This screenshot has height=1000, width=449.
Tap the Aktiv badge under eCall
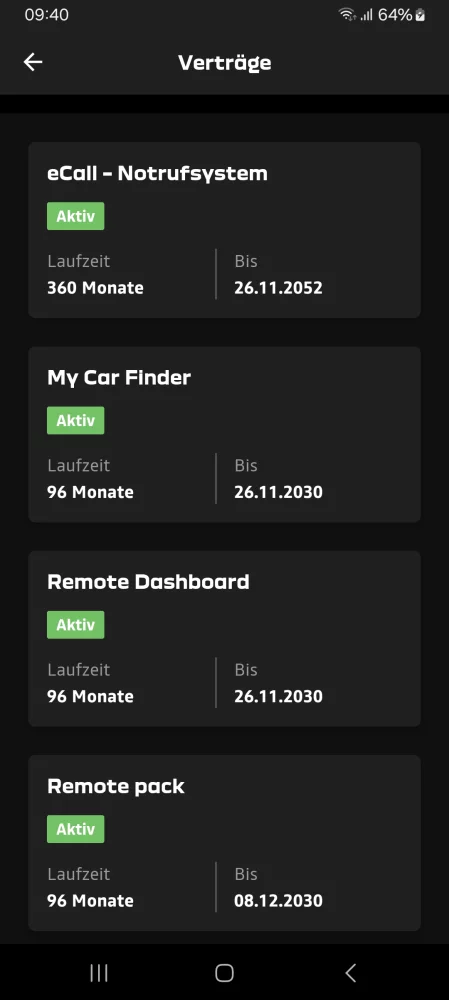pos(75,216)
